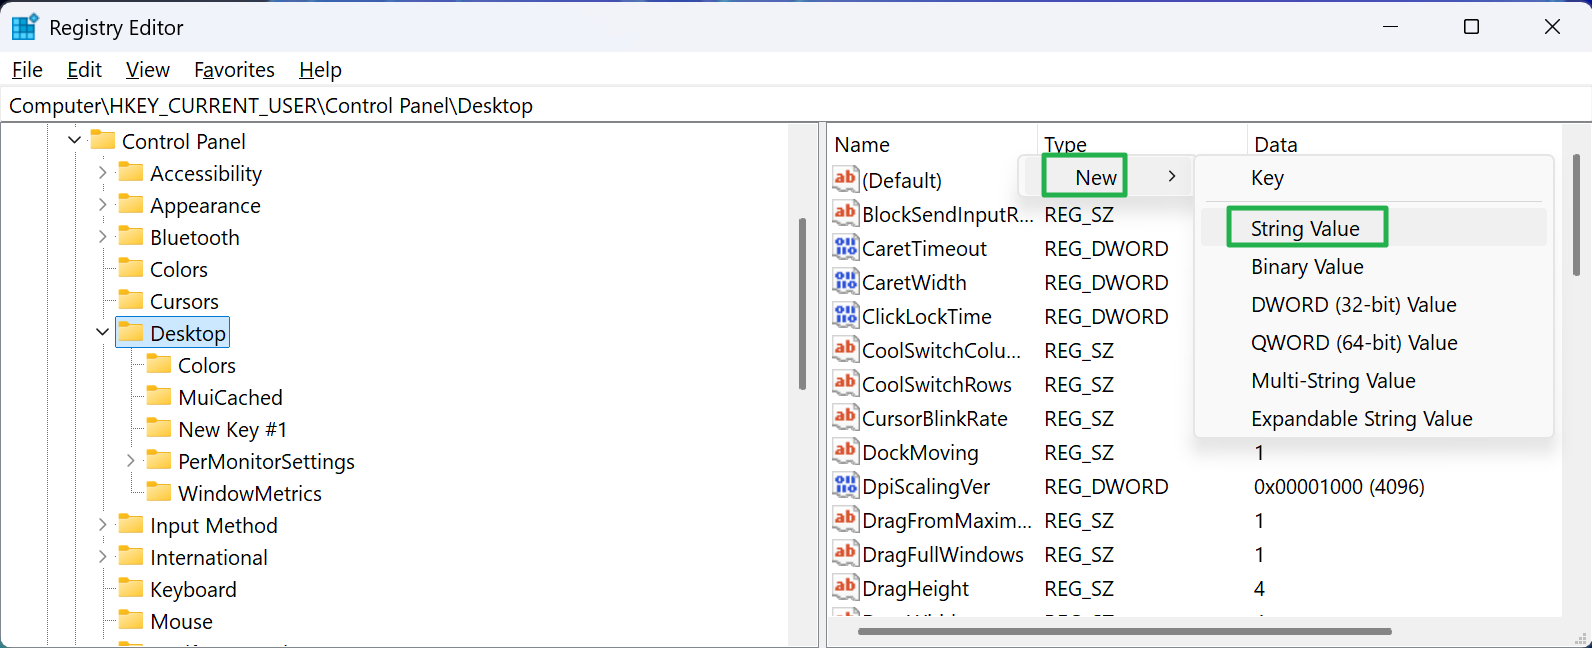Click the Registry Editor app icon in title bar
Viewport: 1592px width, 648px height.
tap(25, 27)
